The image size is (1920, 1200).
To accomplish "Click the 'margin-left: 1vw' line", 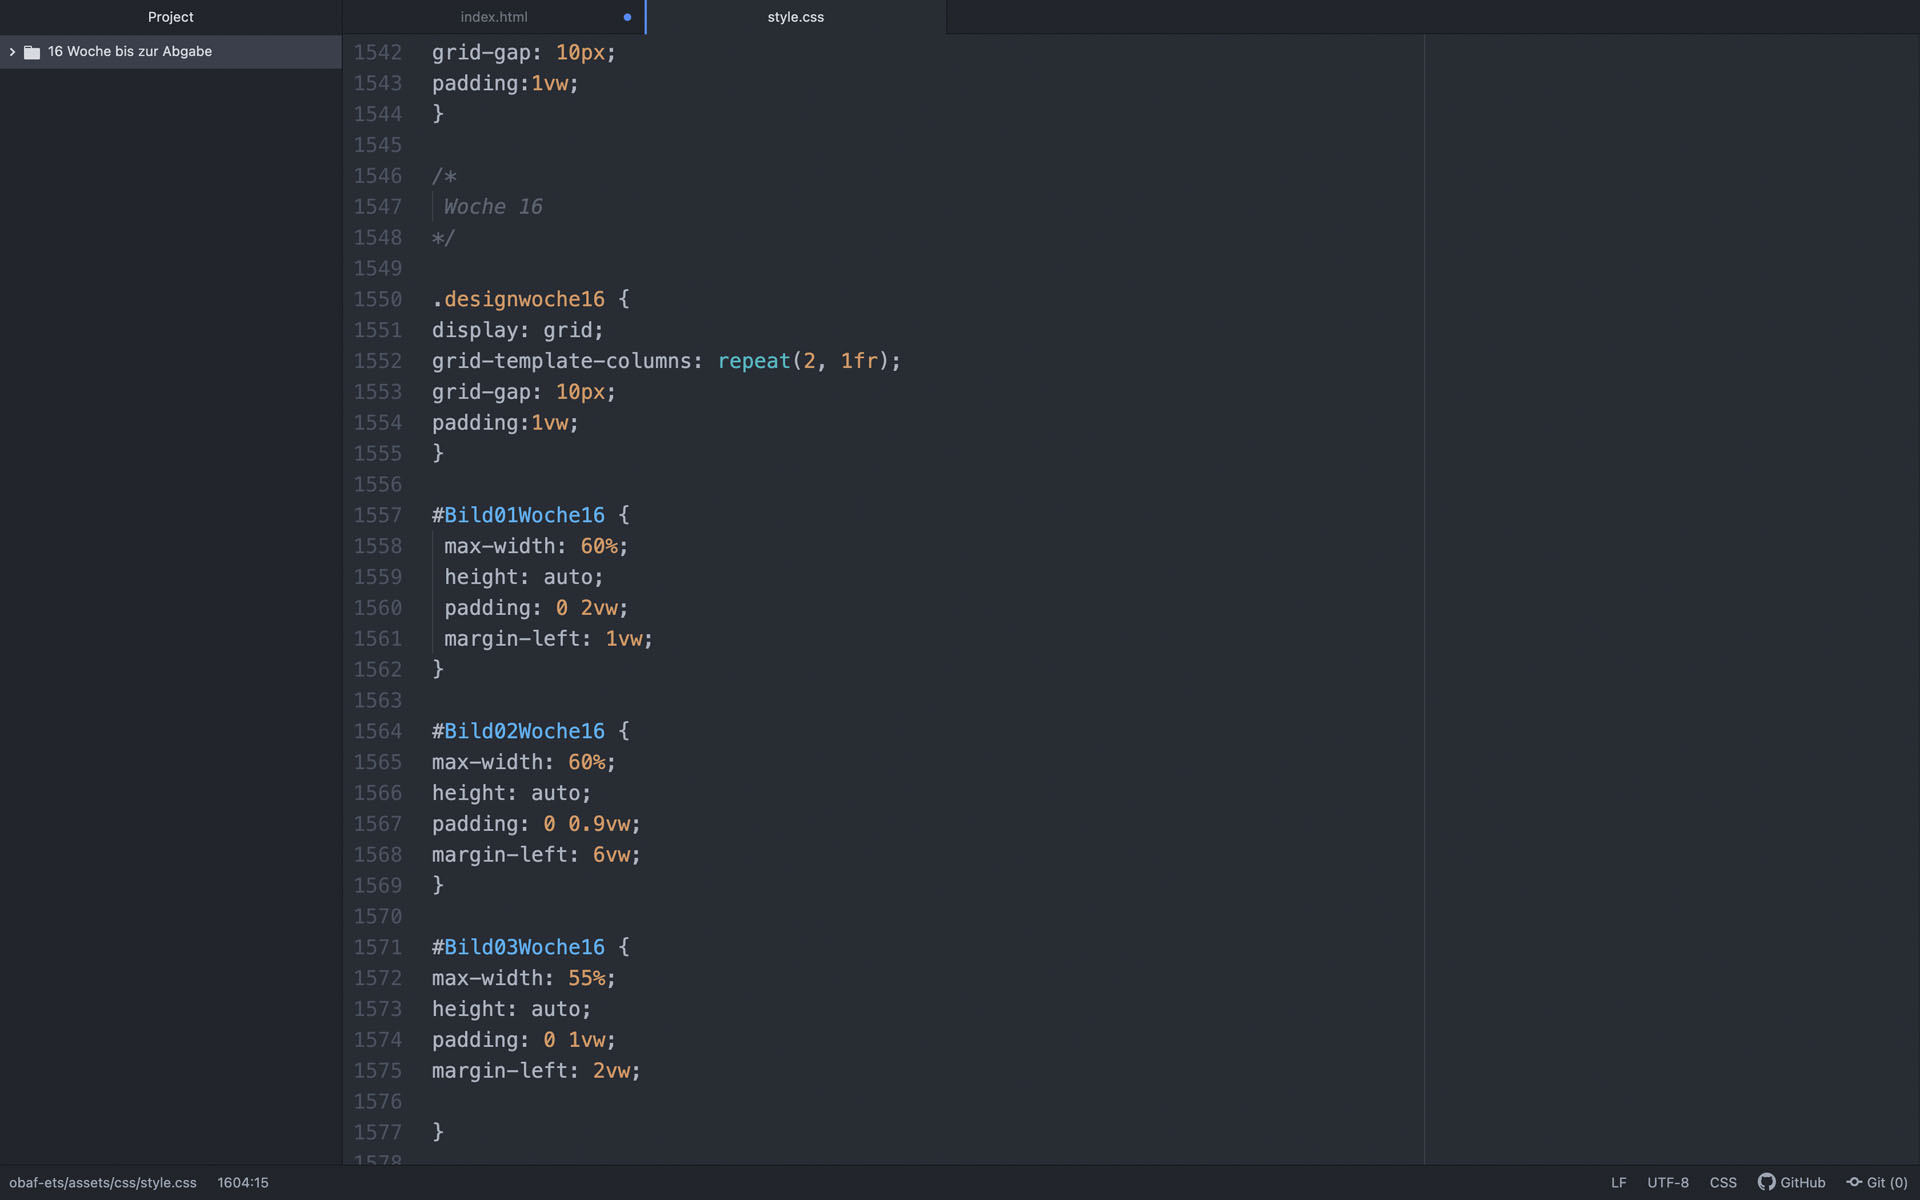I will point(548,639).
